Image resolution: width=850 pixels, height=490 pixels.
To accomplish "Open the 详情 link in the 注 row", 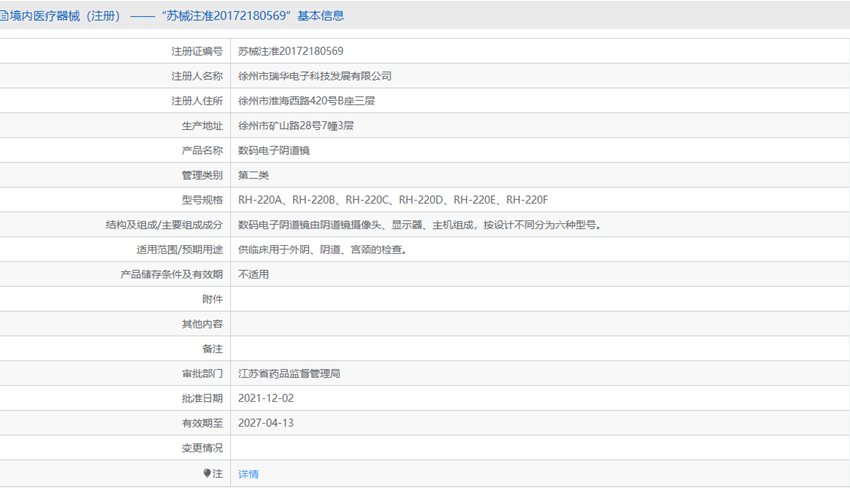I will (248, 474).
